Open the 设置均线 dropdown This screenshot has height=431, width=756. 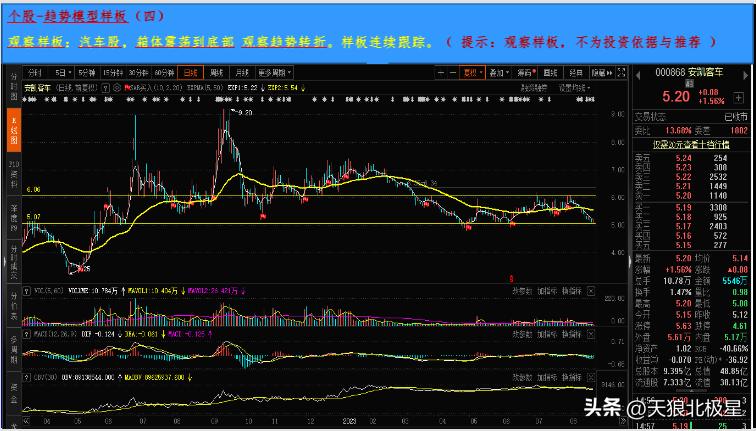coord(574,88)
